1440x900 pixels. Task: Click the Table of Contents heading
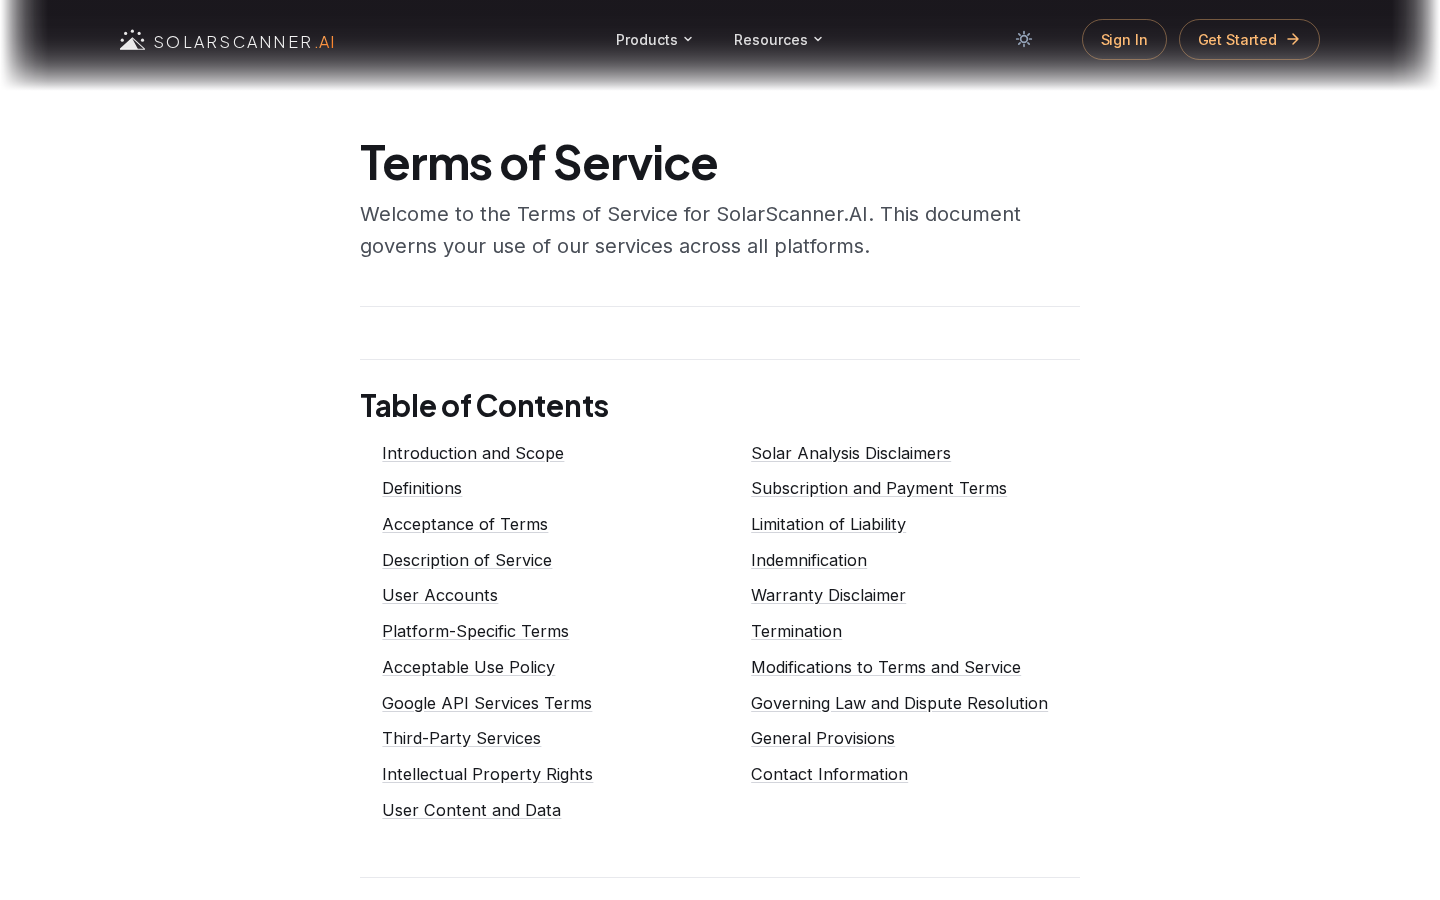click(484, 405)
